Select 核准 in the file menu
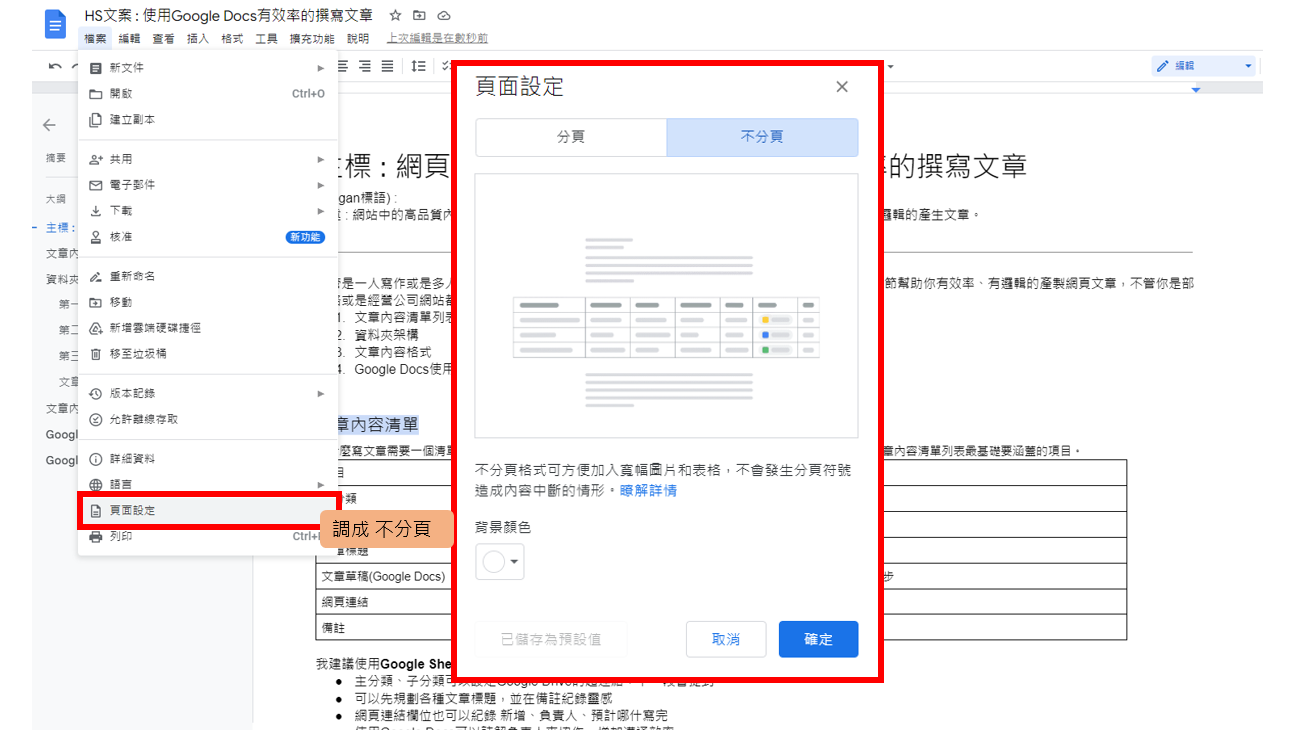The image size is (1289, 730). pos(208,237)
